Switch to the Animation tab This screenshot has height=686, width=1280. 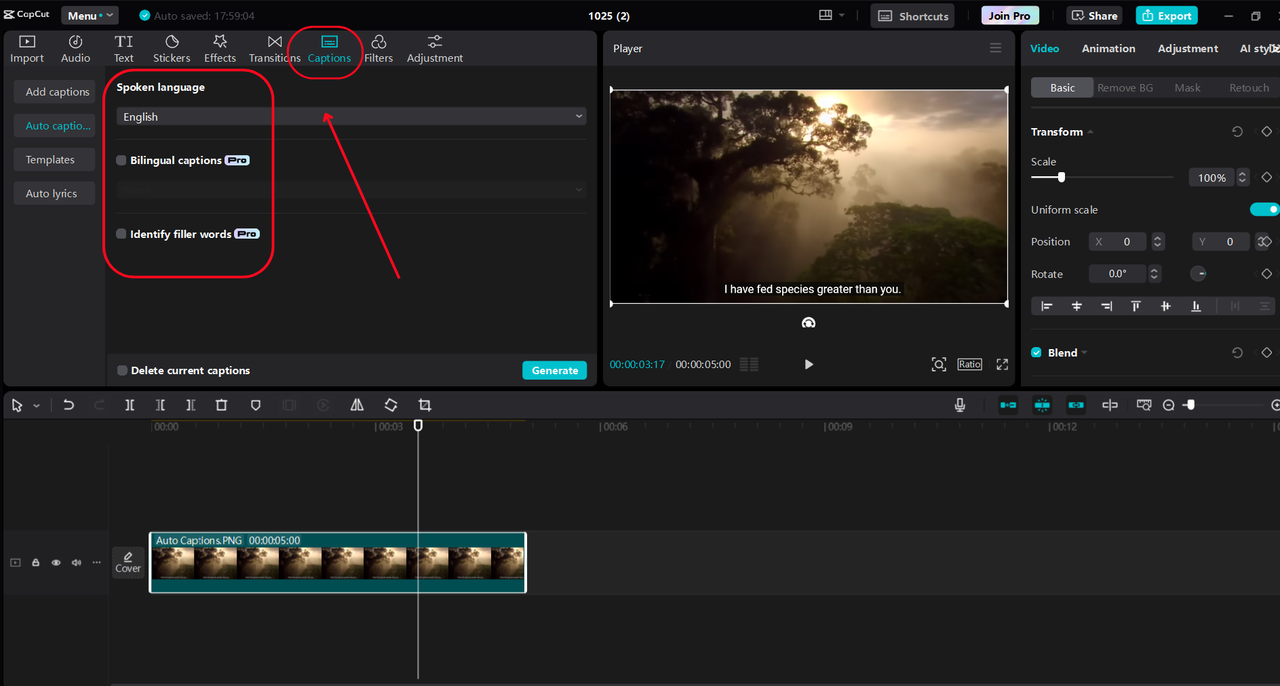1108,48
